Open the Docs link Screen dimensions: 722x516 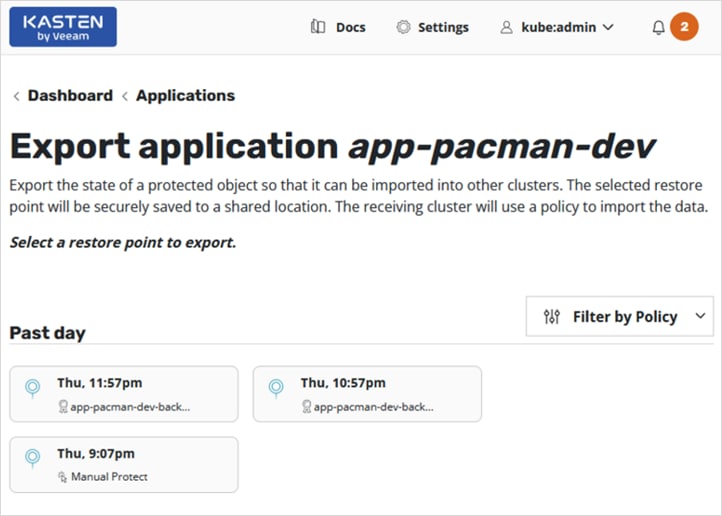(x=350, y=28)
